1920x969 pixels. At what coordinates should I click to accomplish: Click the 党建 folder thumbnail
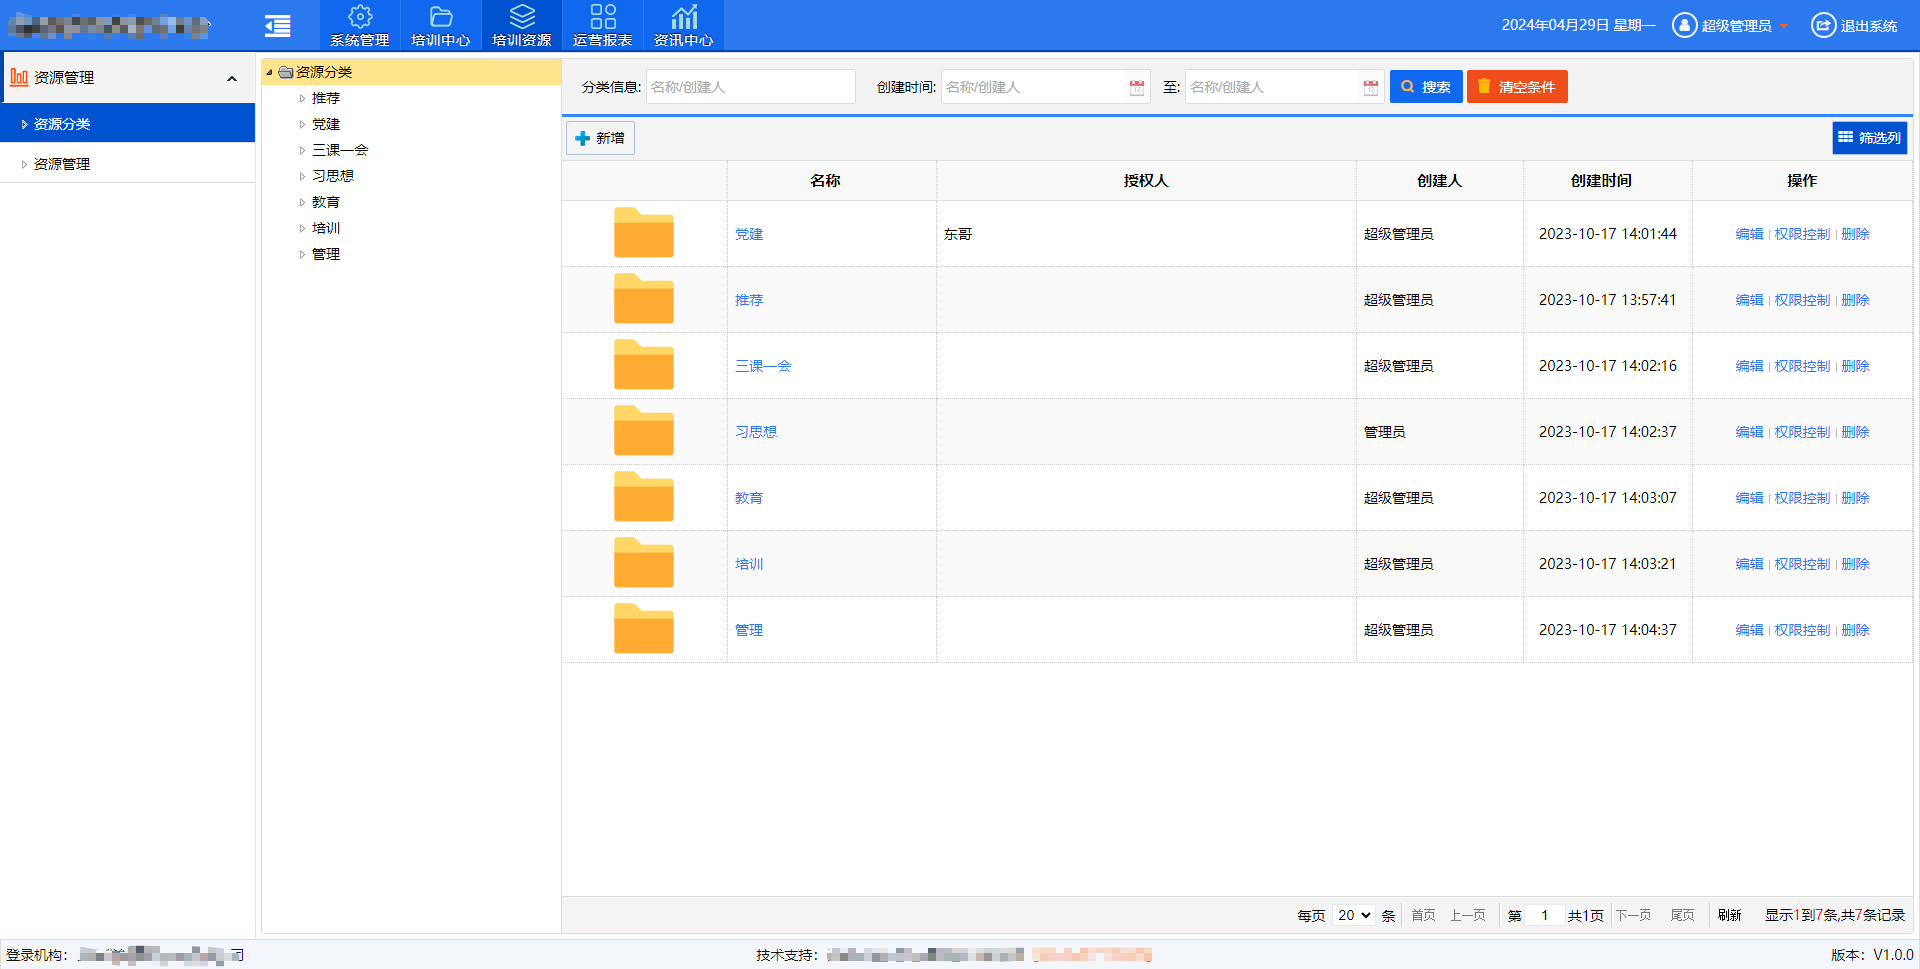tap(644, 233)
